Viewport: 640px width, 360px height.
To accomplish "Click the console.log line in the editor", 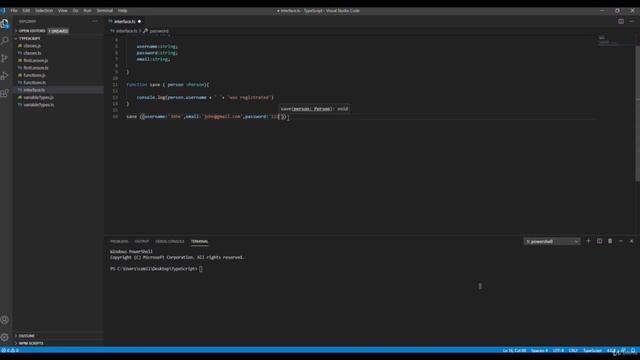I will (205, 98).
